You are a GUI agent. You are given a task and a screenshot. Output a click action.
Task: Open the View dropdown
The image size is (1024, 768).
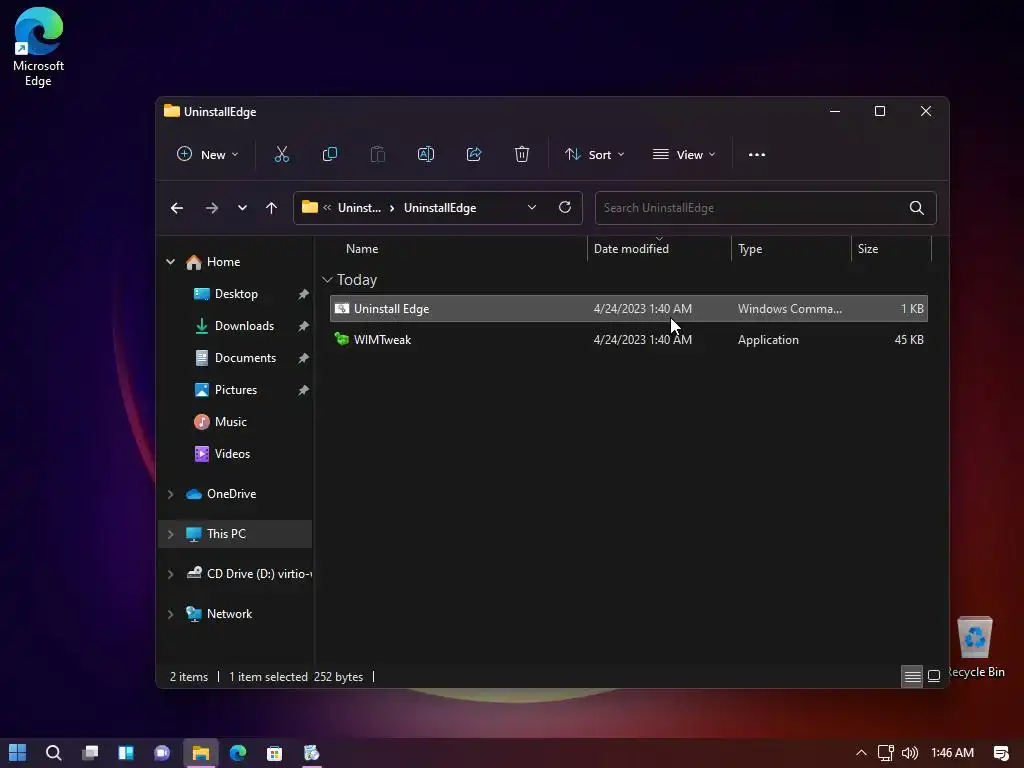pos(684,155)
